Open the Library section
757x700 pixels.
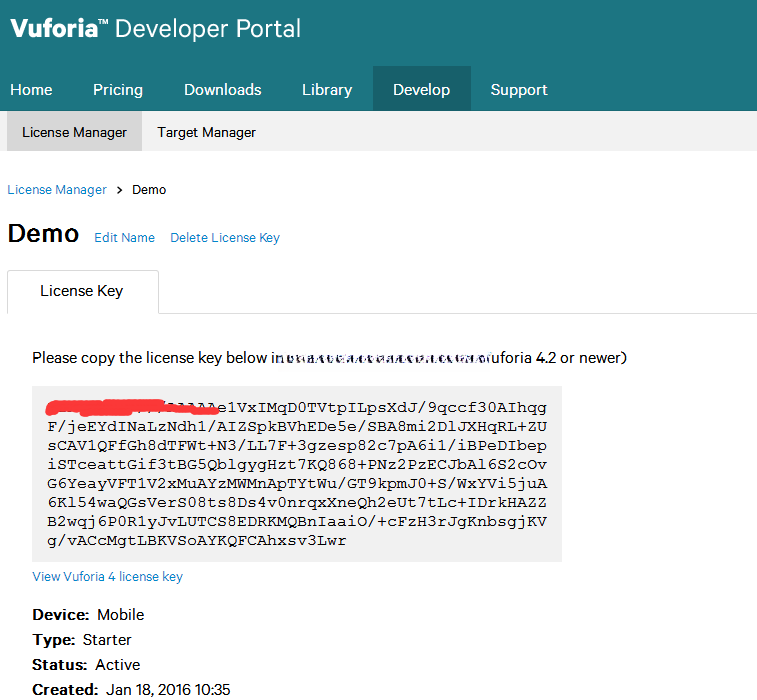(x=327, y=90)
